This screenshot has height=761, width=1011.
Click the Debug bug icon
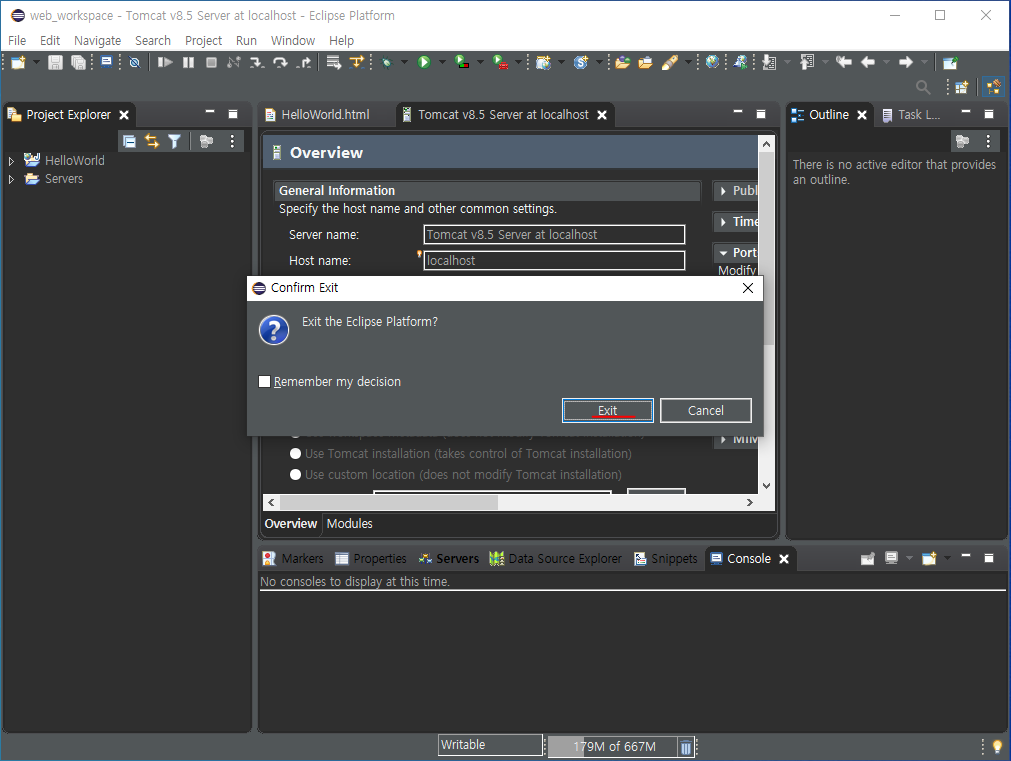(x=387, y=63)
